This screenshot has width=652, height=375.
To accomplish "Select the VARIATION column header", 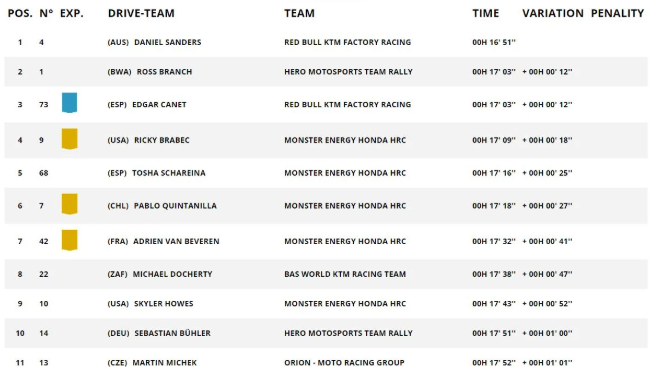I will click(553, 13).
